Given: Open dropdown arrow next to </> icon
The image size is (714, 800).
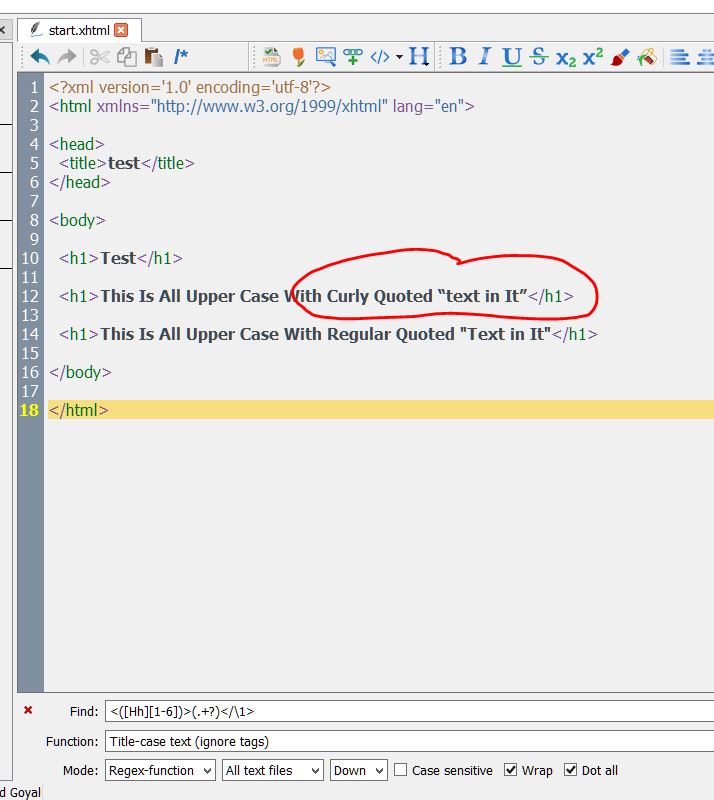Looking at the screenshot, I should (399, 57).
